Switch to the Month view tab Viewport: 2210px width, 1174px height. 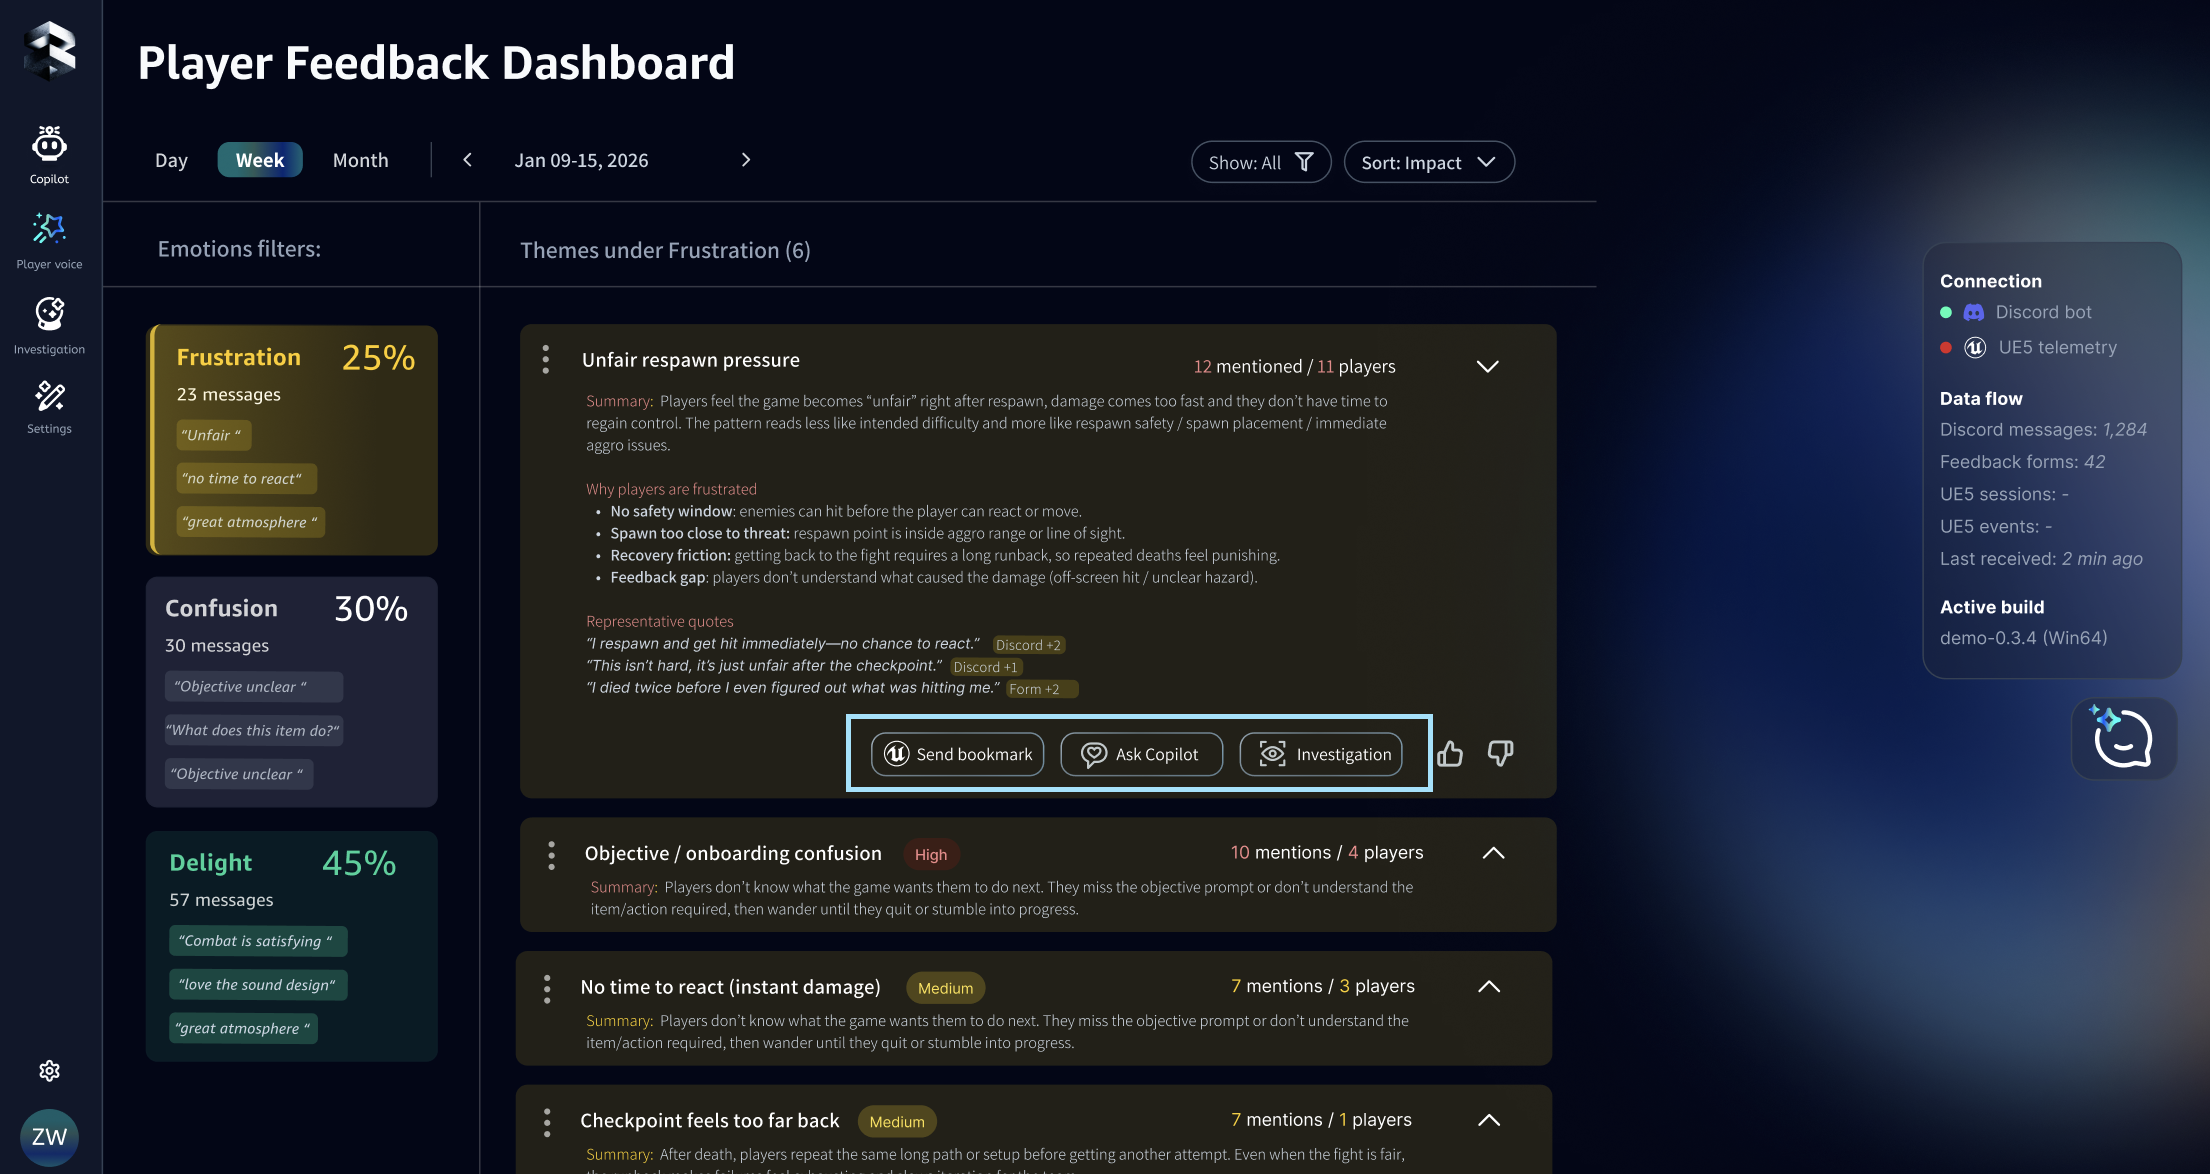point(360,160)
